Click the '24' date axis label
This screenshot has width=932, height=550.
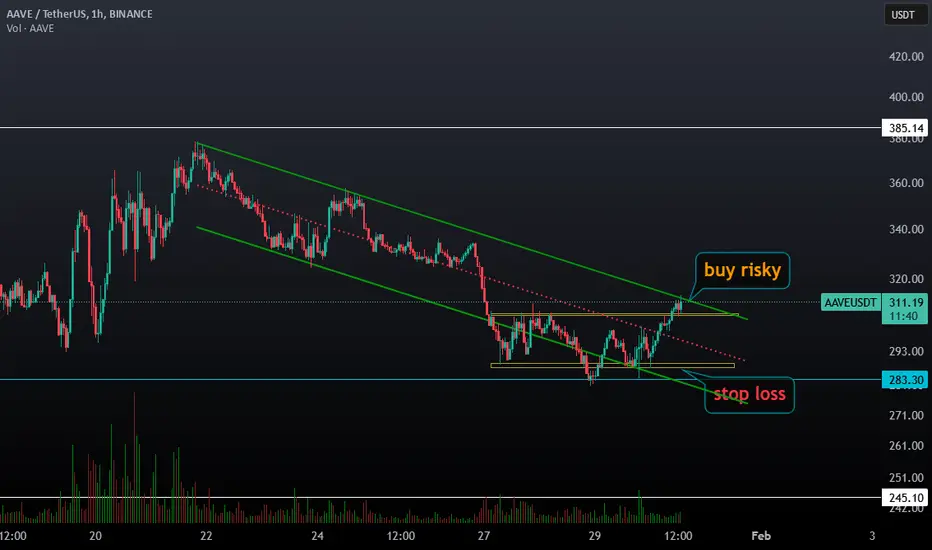point(317,536)
